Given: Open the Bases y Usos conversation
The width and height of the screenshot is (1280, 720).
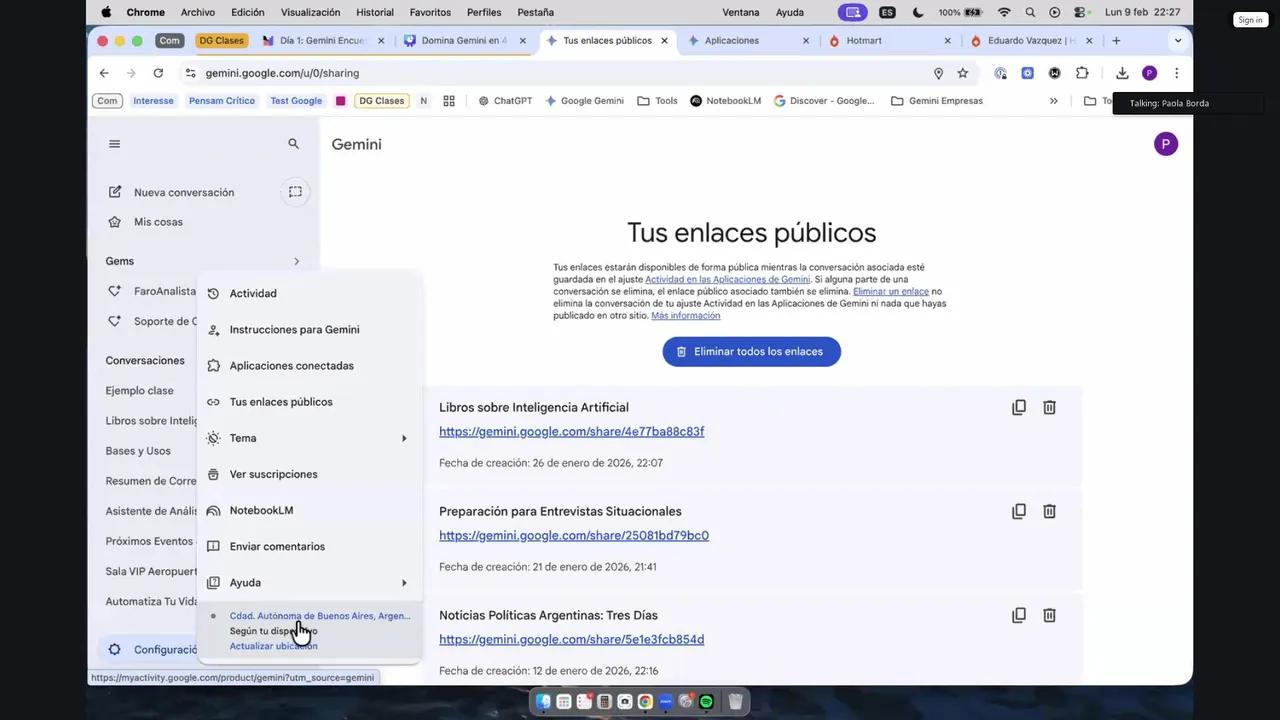Looking at the screenshot, I should tap(138, 451).
